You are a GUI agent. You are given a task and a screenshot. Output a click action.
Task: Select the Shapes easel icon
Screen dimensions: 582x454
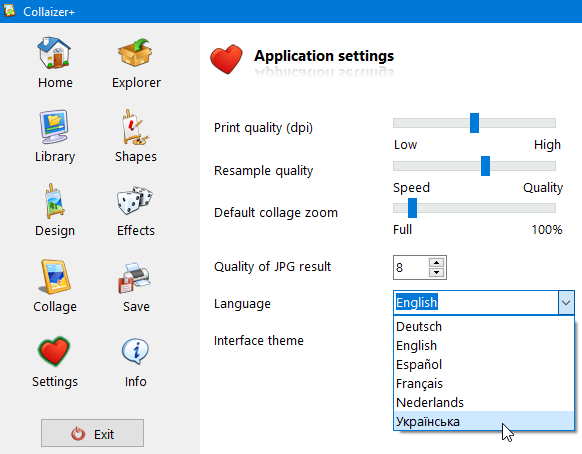pos(135,127)
